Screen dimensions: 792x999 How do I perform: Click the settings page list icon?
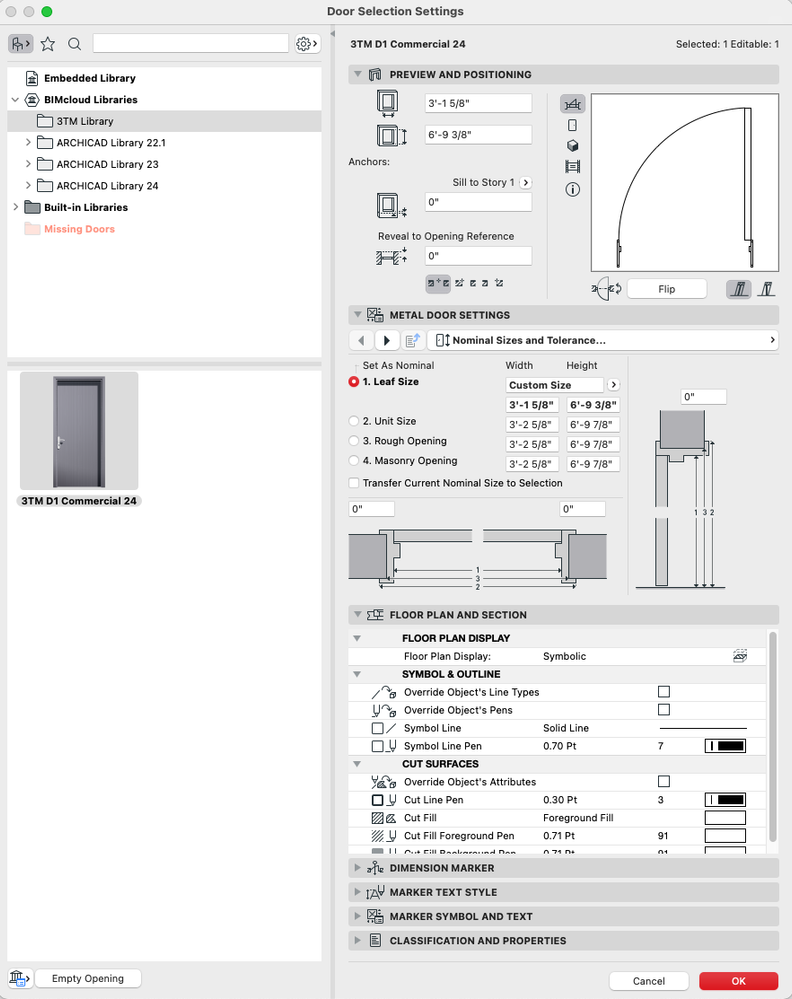(x=413, y=340)
